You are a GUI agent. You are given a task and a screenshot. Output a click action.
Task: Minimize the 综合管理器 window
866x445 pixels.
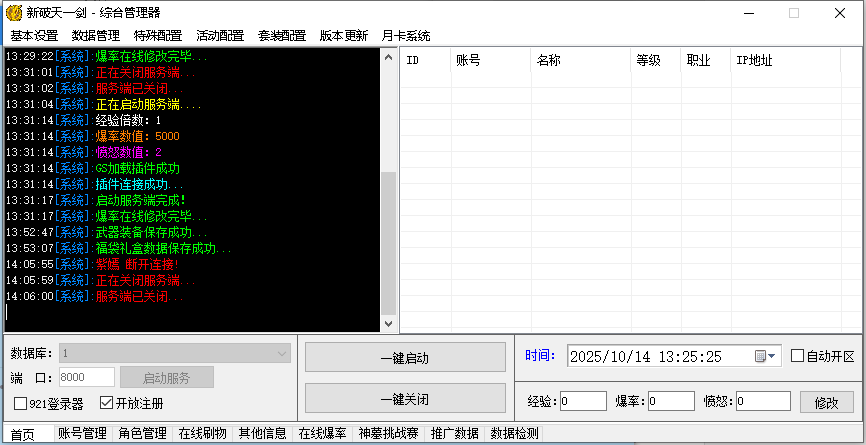click(x=747, y=13)
